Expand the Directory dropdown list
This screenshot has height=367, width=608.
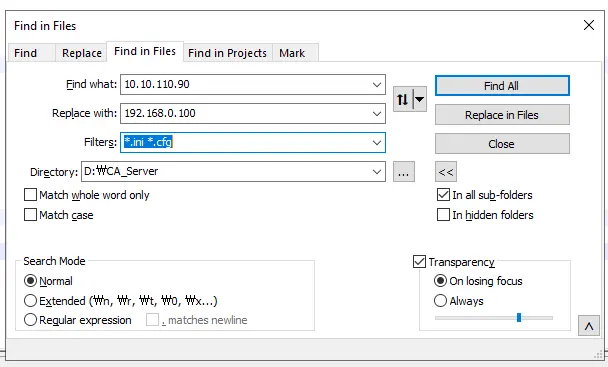(377, 171)
